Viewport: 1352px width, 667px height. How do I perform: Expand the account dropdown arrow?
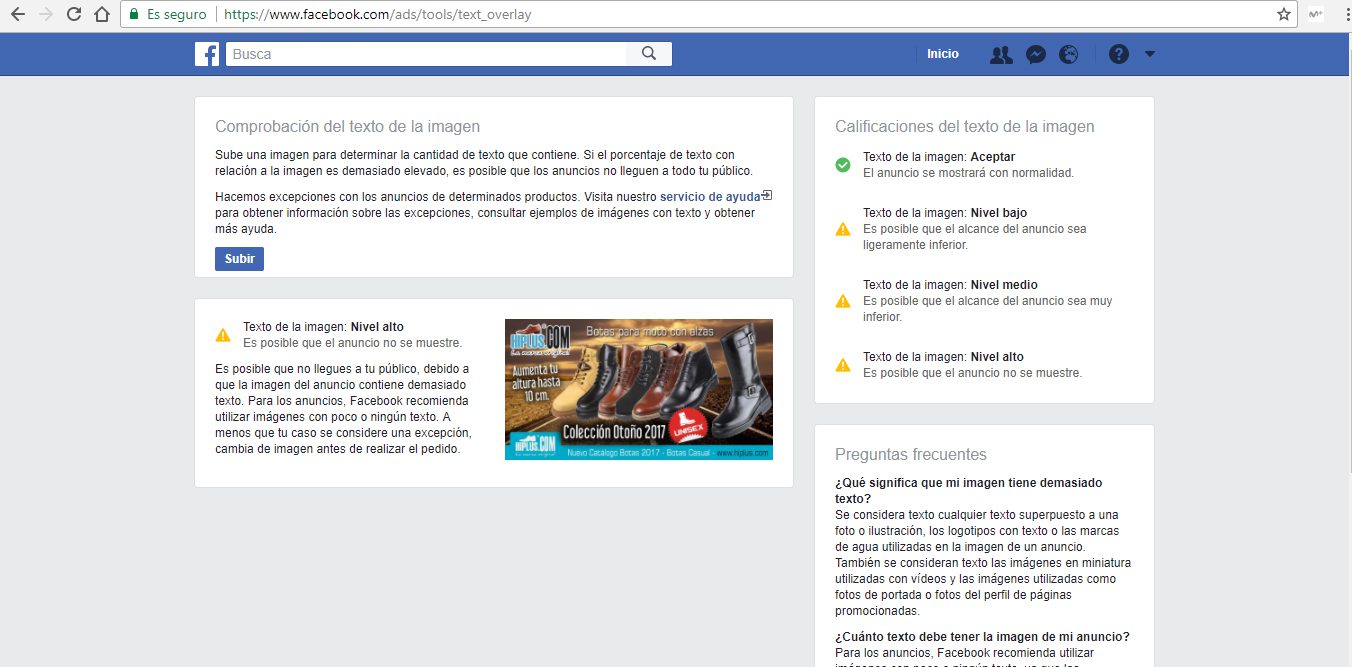point(1150,55)
